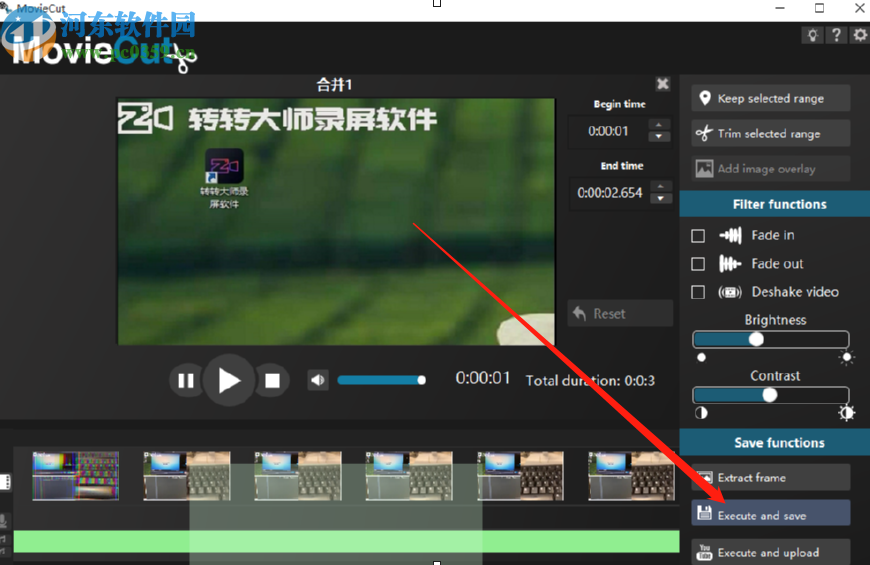Click Execute and upload button
The width and height of the screenshot is (870, 565).
click(x=771, y=552)
